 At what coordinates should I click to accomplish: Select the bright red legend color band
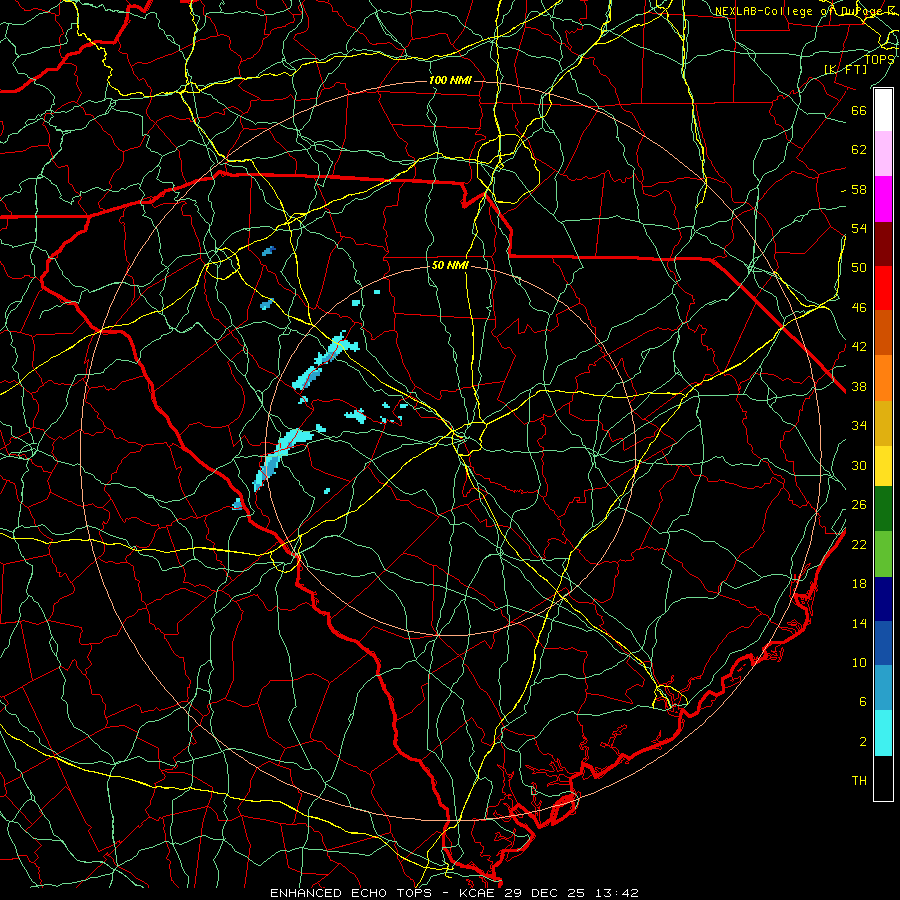pyautogui.click(x=883, y=288)
